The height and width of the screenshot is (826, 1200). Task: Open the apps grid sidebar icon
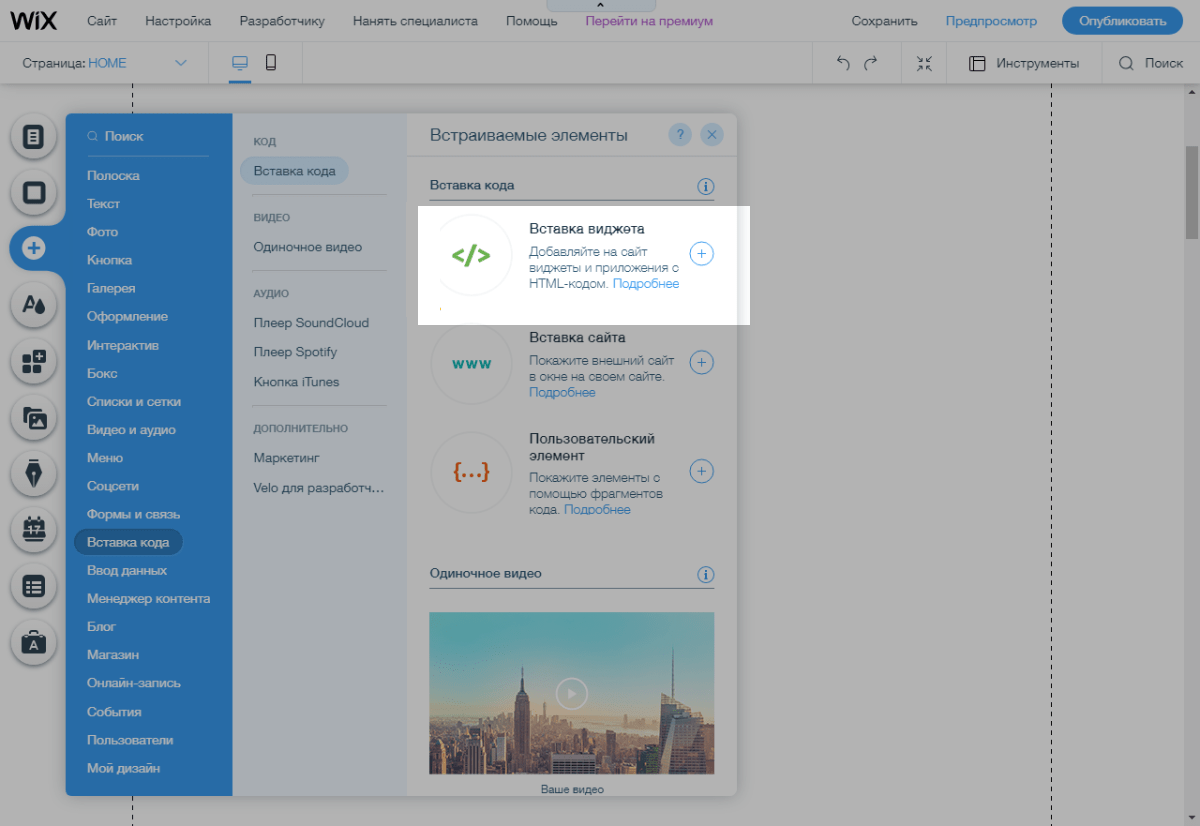[34, 361]
